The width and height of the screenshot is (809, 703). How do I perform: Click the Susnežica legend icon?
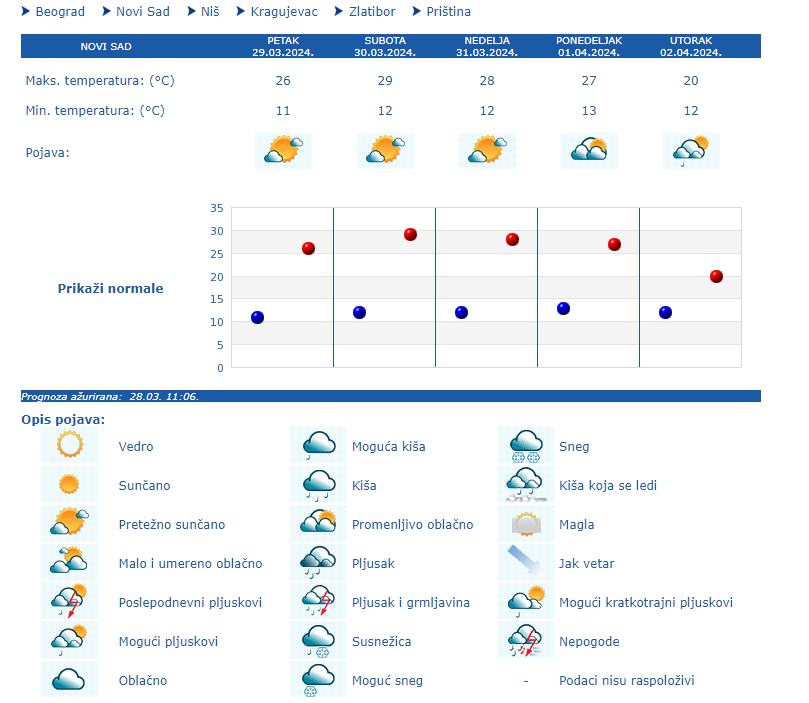coord(318,641)
